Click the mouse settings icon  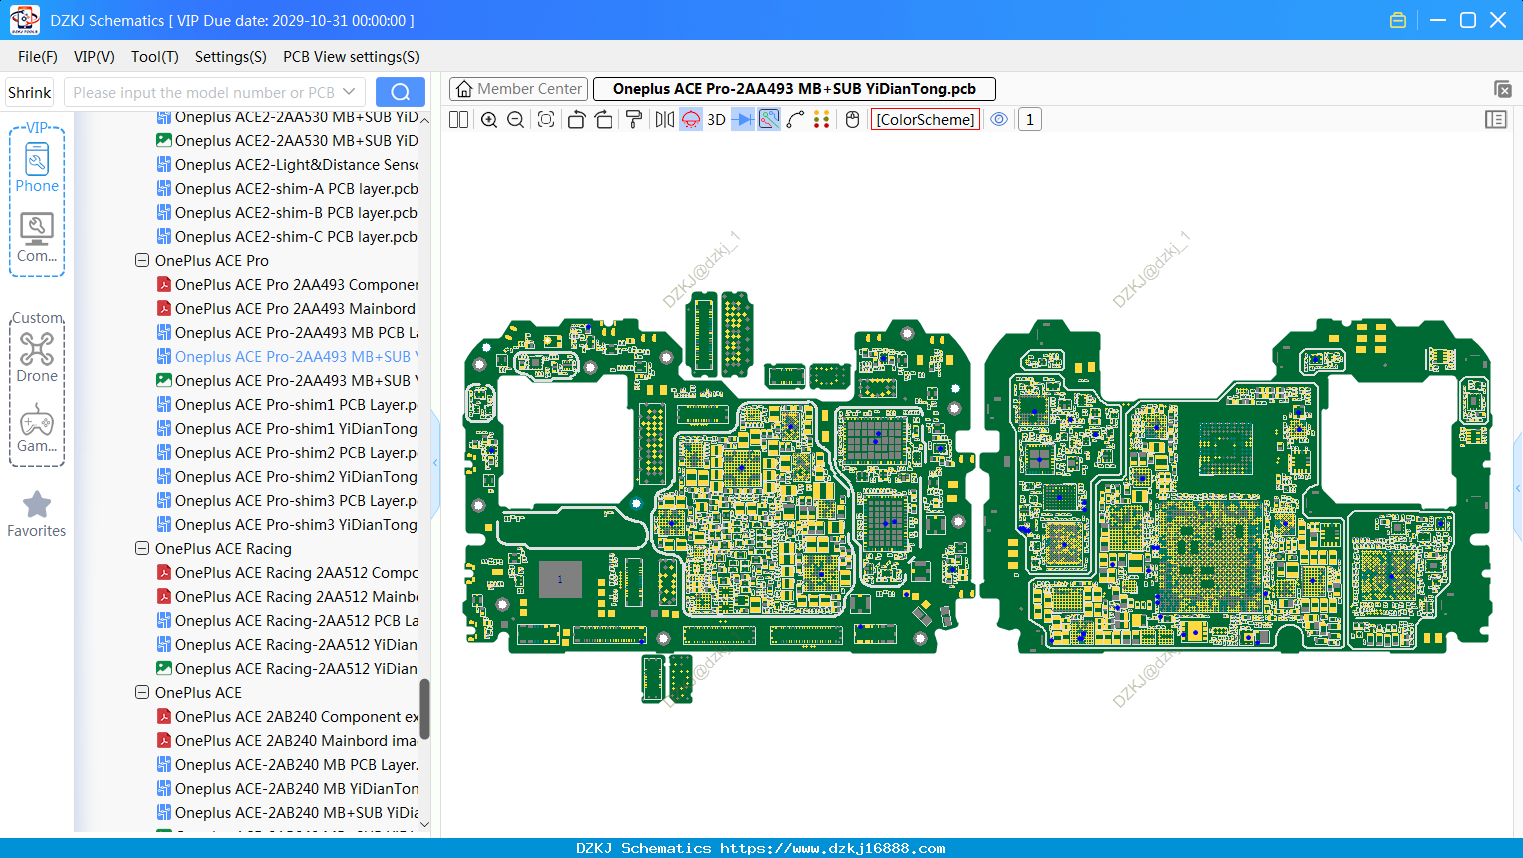point(852,120)
